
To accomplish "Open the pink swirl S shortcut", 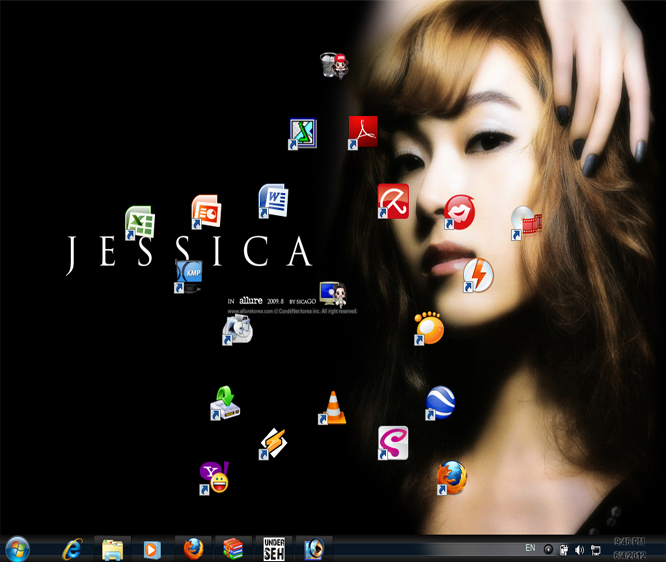I will [x=393, y=443].
